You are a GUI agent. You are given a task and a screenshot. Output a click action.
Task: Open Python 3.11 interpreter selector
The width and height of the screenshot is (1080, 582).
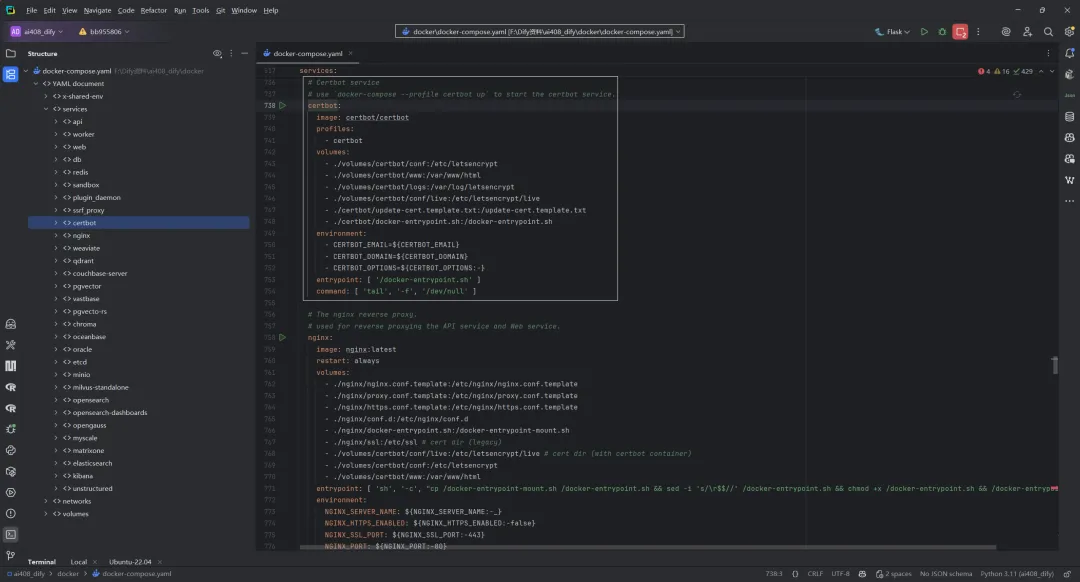click(x=1017, y=574)
